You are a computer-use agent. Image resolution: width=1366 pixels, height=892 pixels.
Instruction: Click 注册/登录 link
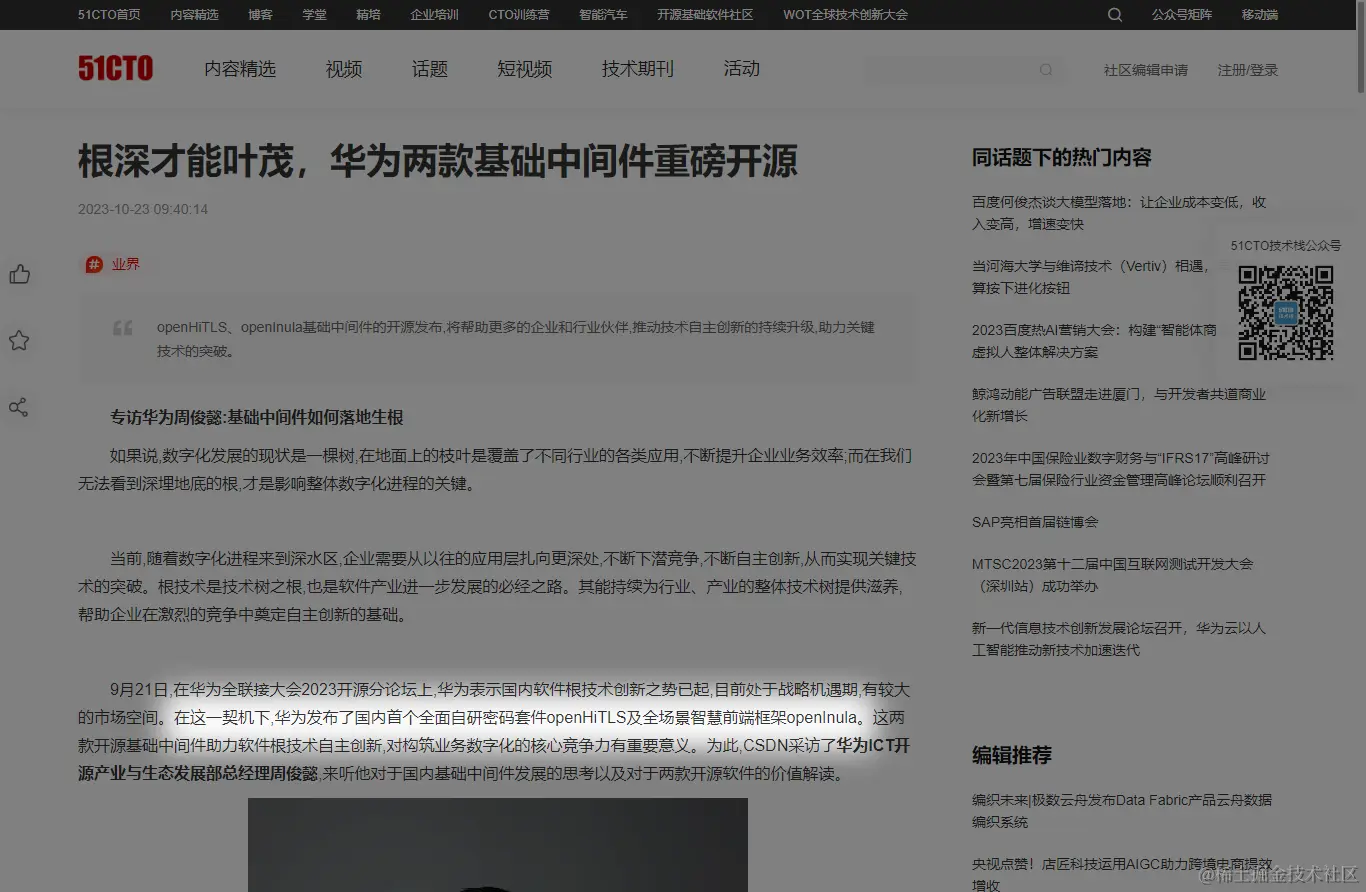coord(1247,70)
